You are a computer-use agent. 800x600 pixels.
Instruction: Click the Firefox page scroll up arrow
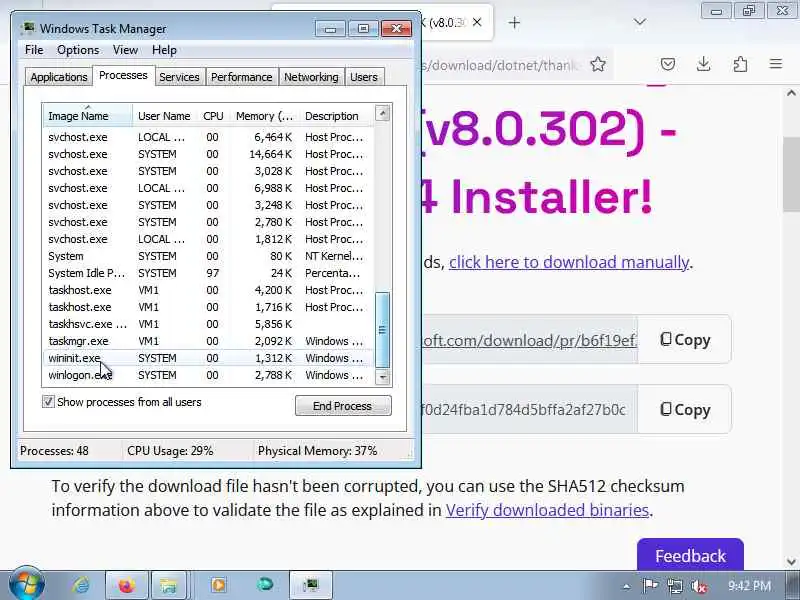pyautogui.click(x=791, y=93)
